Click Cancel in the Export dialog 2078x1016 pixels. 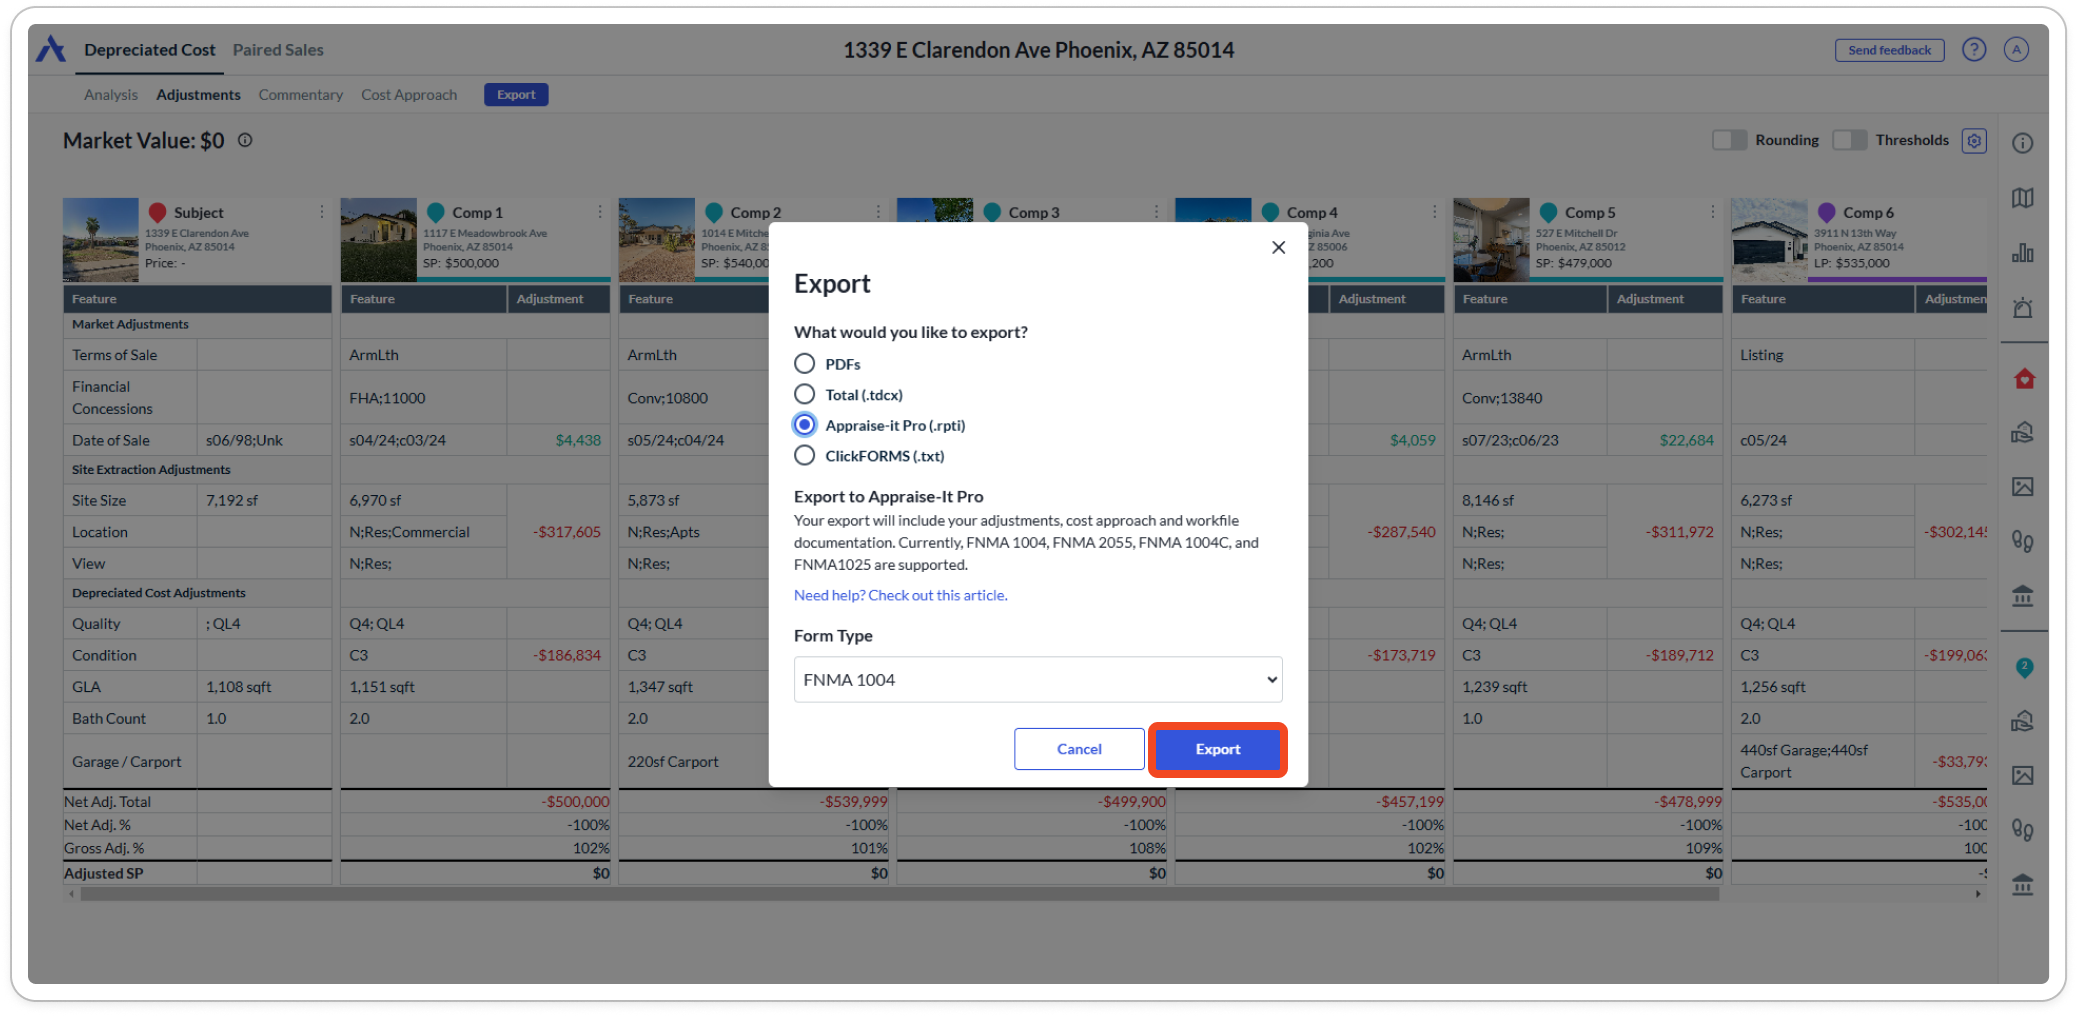1079,749
